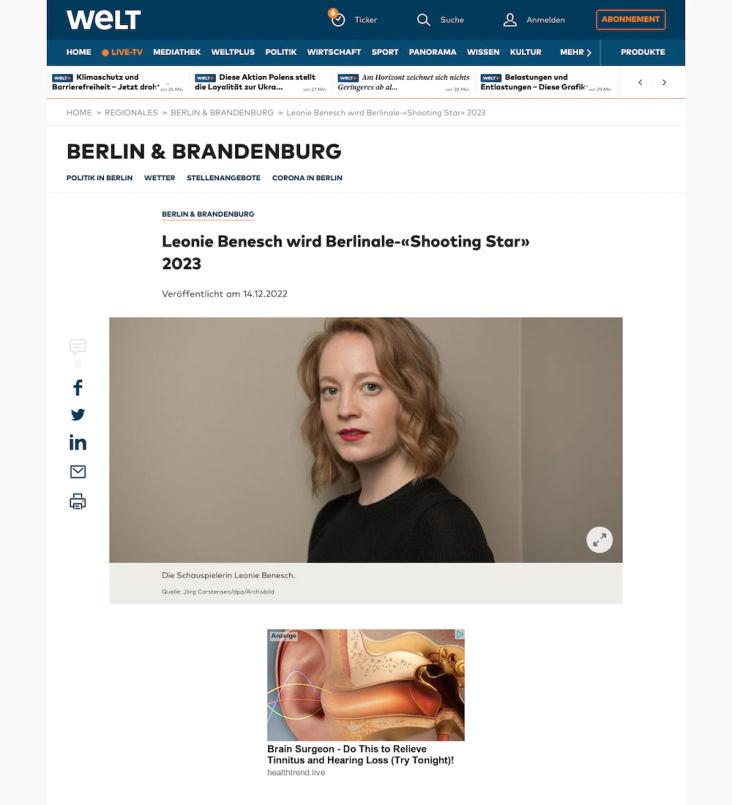The image size is (732, 805).
Task: Show next headlines with right chevron
Action: pyautogui.click(x=664, y=82)
